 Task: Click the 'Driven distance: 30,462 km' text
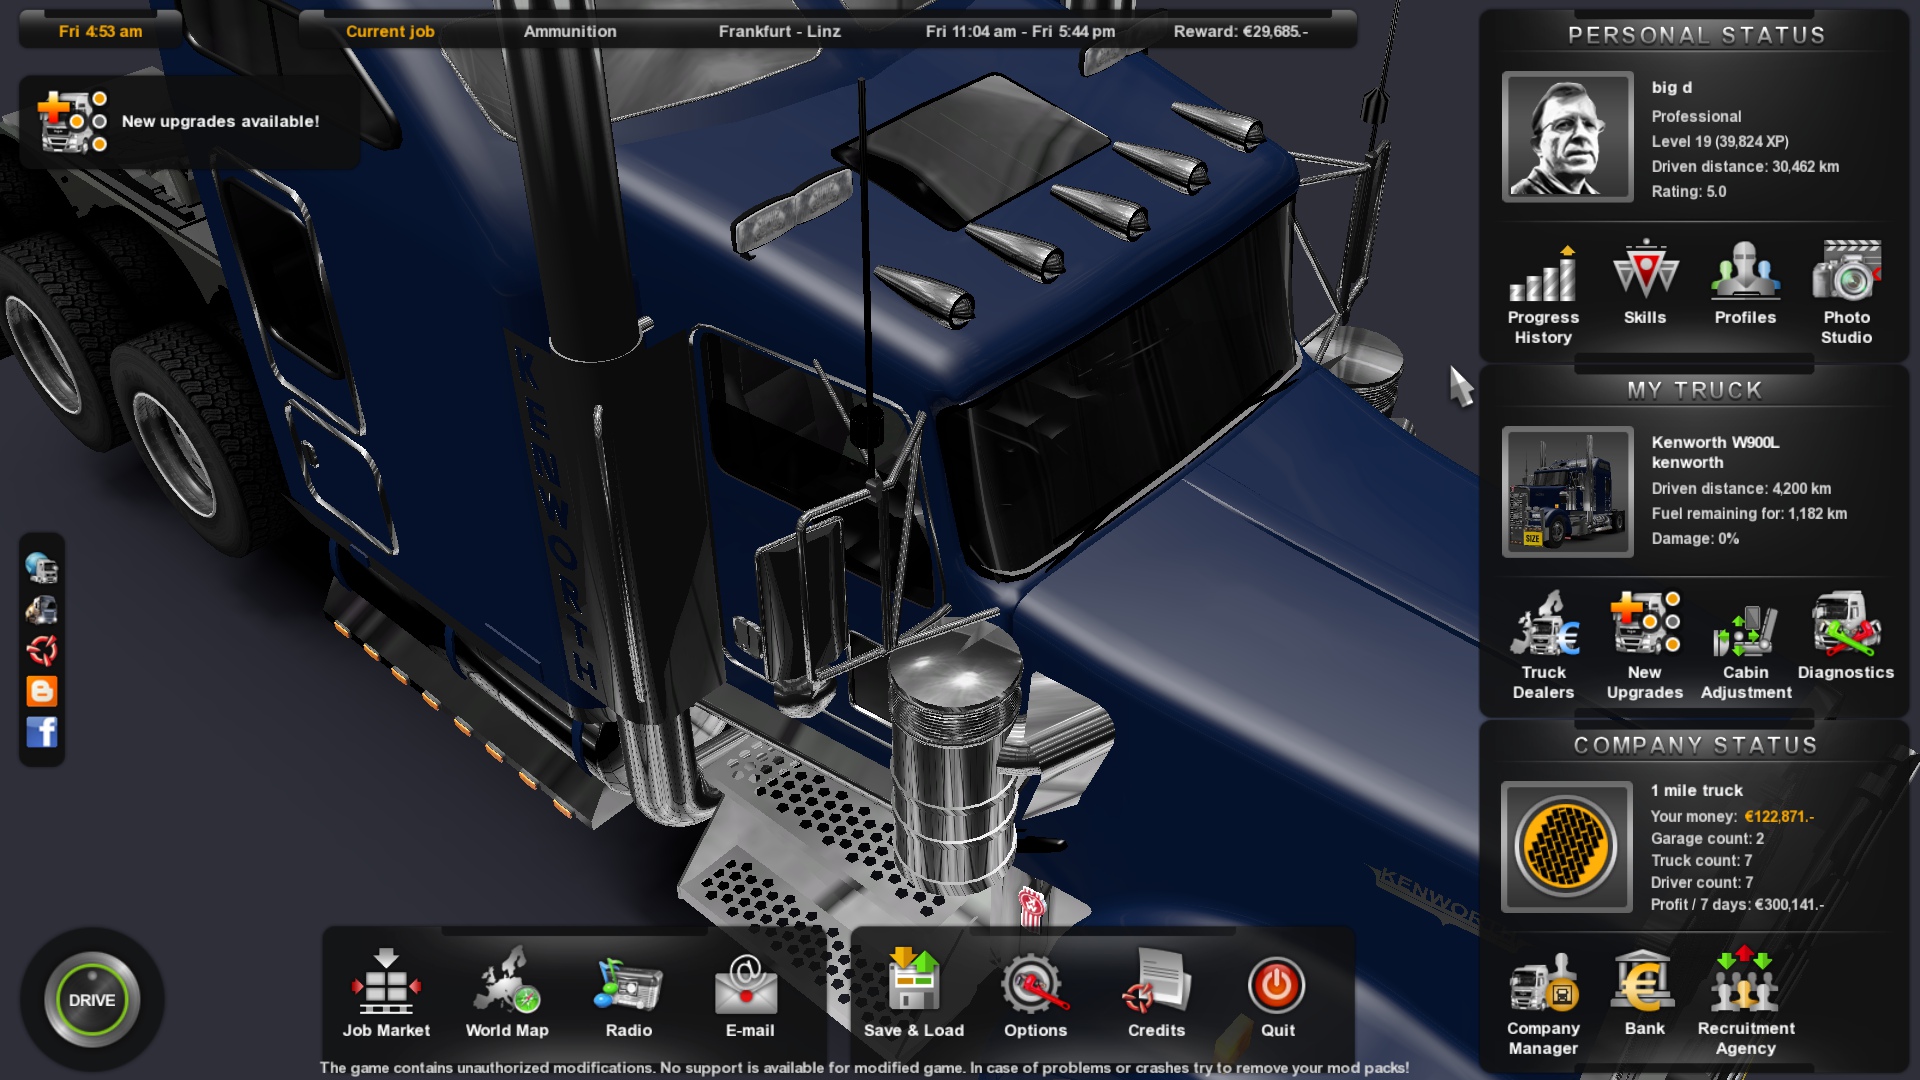[x=1745, y=166]
